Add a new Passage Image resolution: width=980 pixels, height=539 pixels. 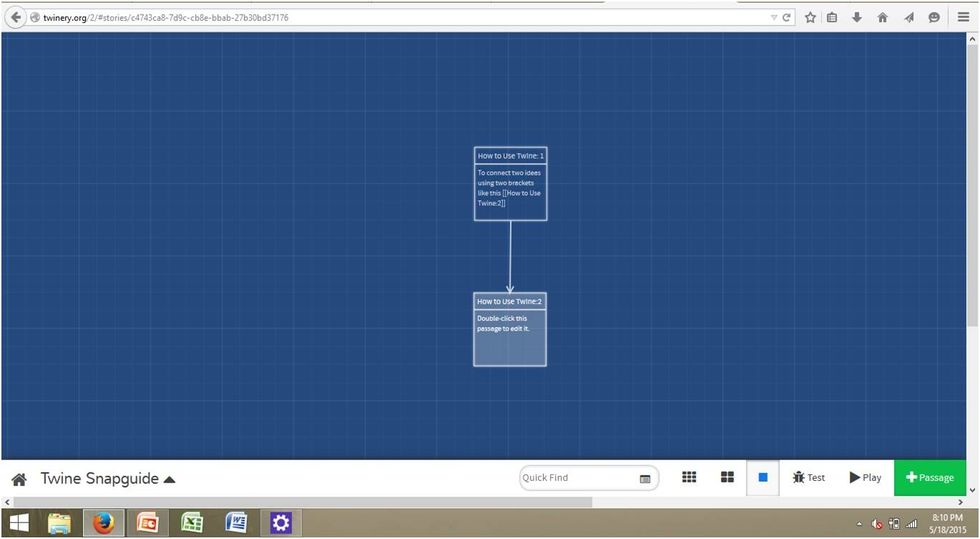[929, 478]
